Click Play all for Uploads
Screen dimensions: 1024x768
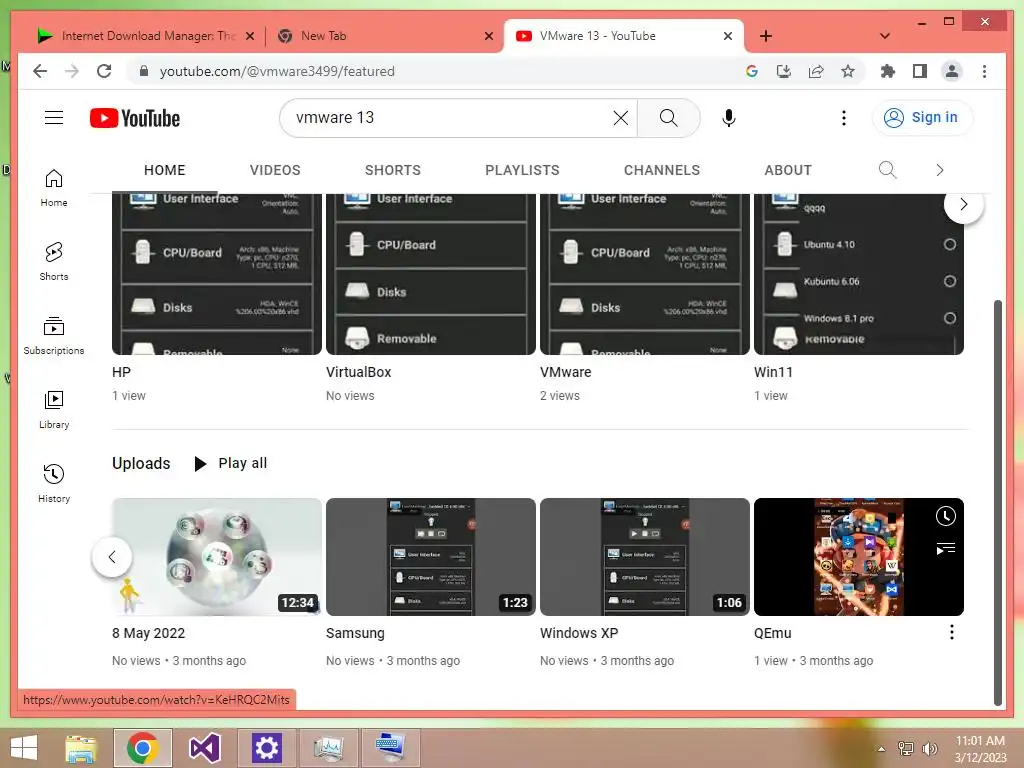point(231,463)
